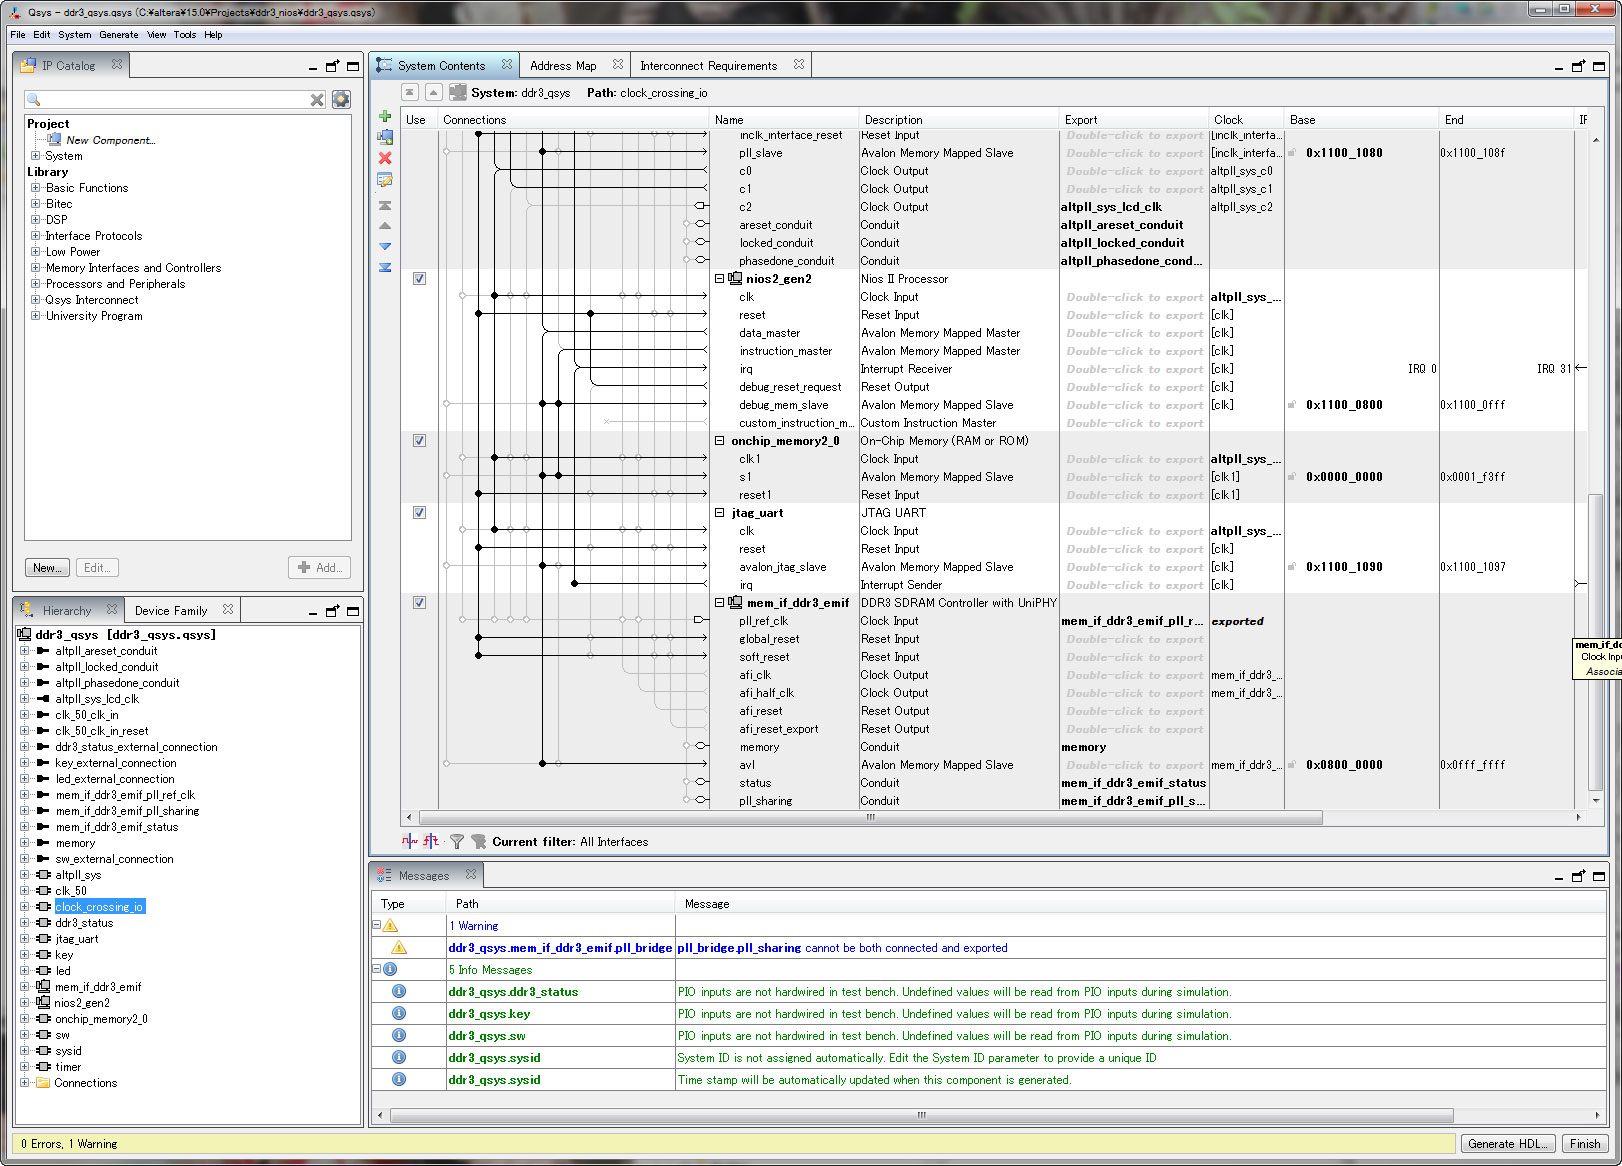This screenshot has width=1622, height=1166.
Task: Uncheck the onchip_memory2_0 Use checkbox
Action: pyautogui.click(x=419, y=441)
